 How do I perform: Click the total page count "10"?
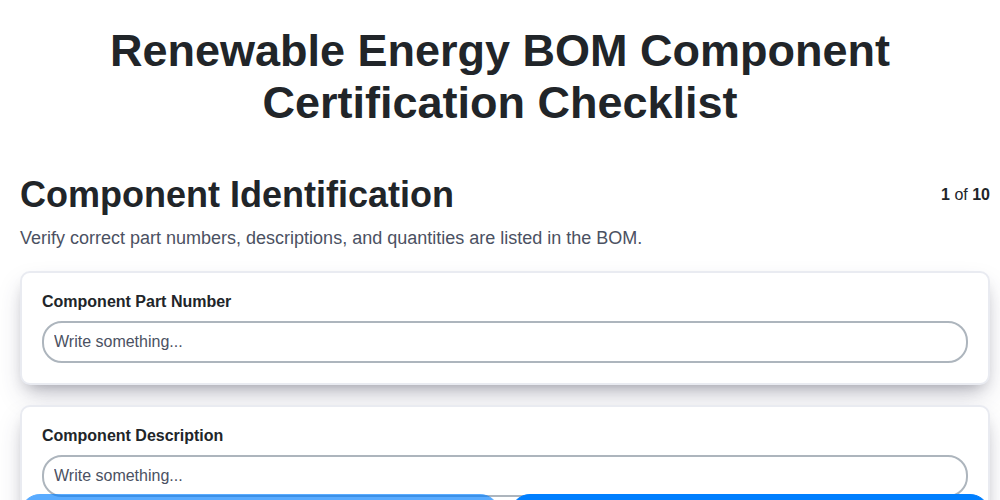click(x=981, y=194)
